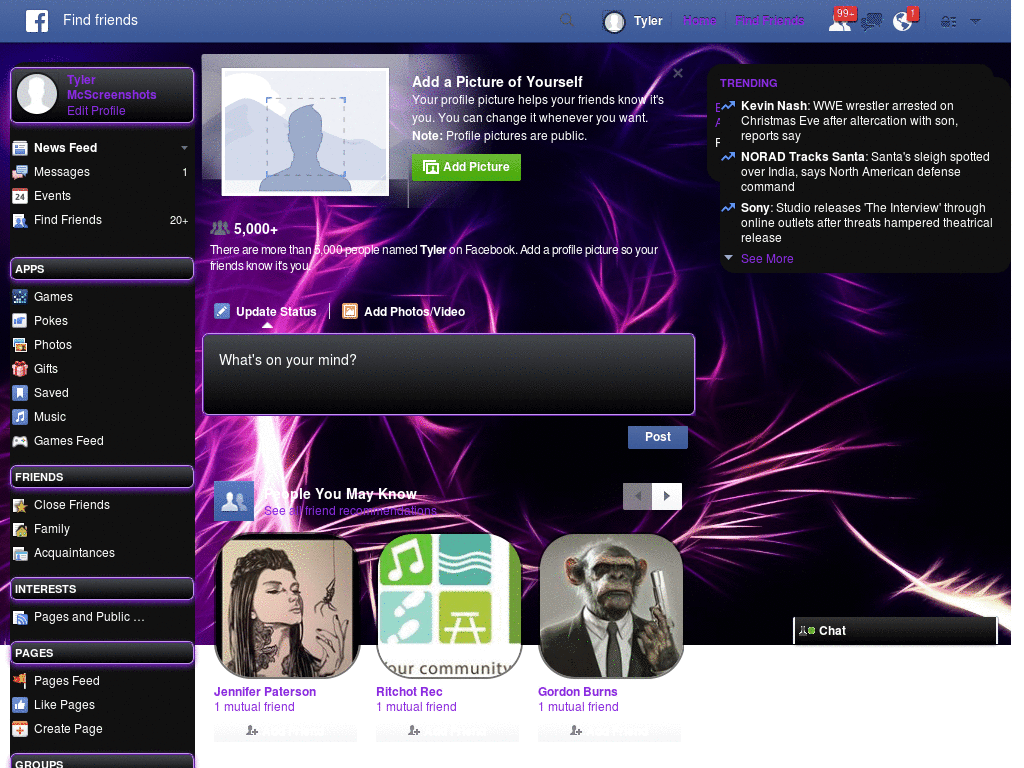Click the blue Post button

click(658, 437)
